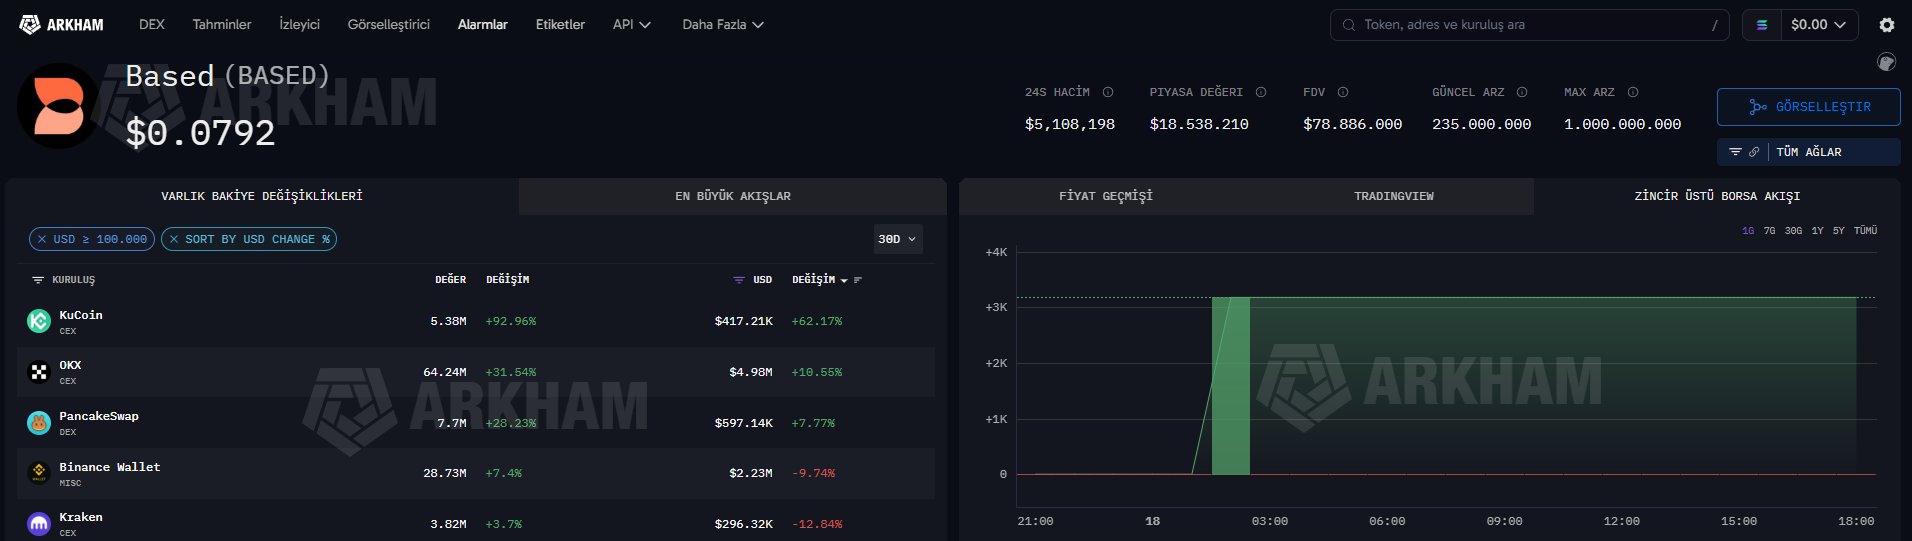Select the 7G chart range
The image size is (1912, 541).
click(1770, 231)
